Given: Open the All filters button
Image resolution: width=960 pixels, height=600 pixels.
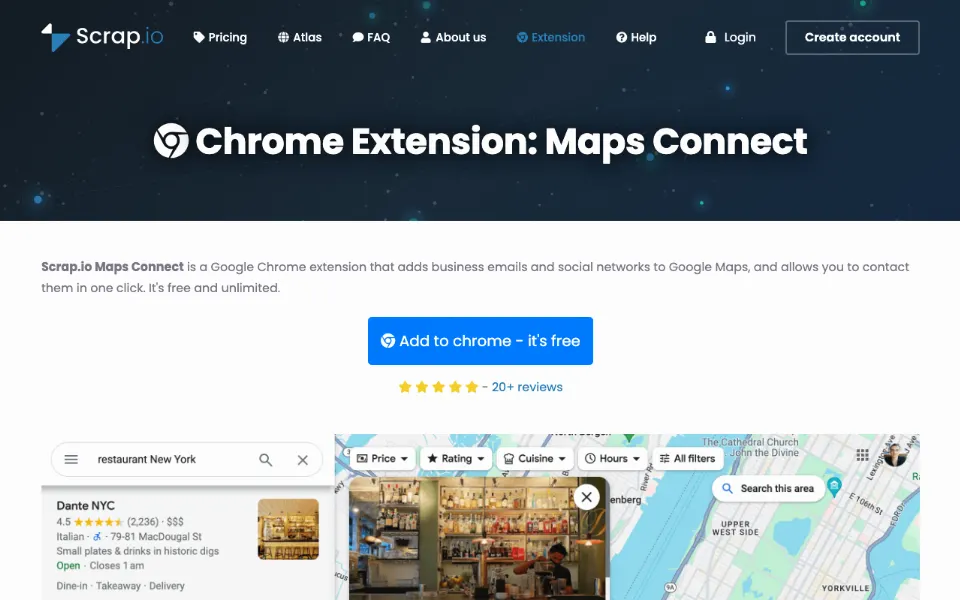Looking at the screenshot, I should click(x=687, y=459).
